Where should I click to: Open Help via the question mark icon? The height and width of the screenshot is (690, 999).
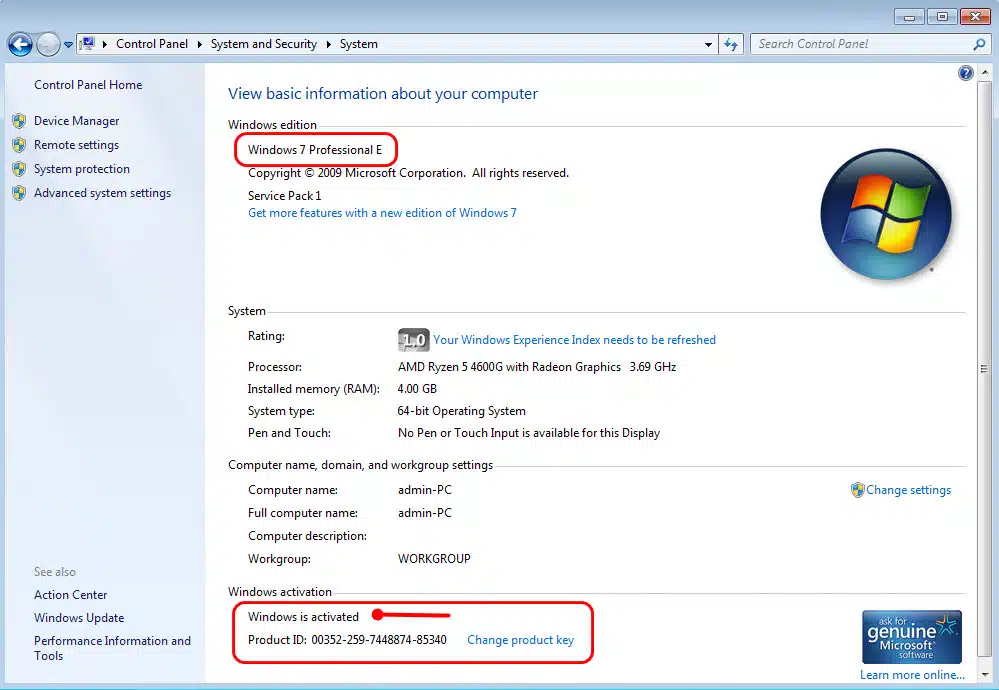click(x=965, y=73)
